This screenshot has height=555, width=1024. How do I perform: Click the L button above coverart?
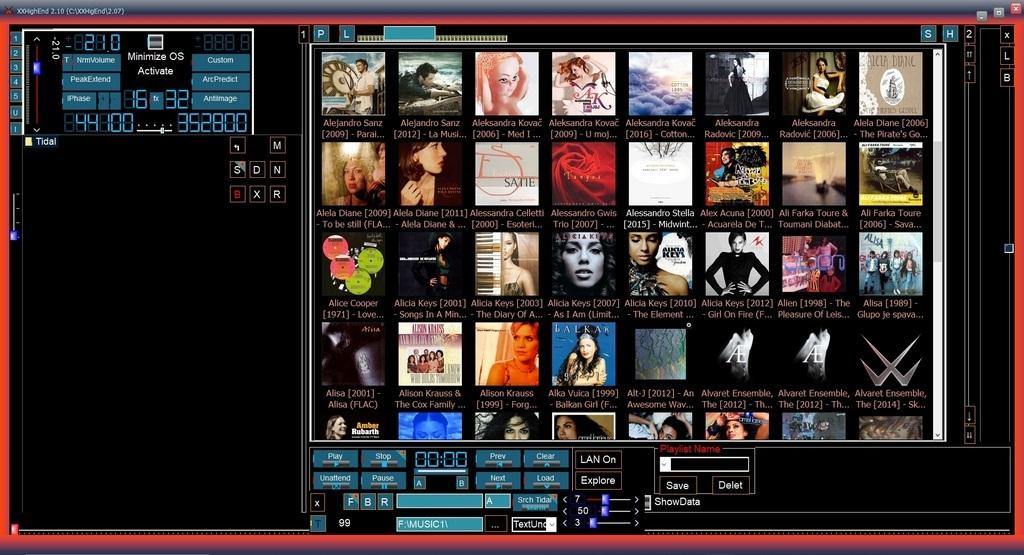[x=346, y=34]
